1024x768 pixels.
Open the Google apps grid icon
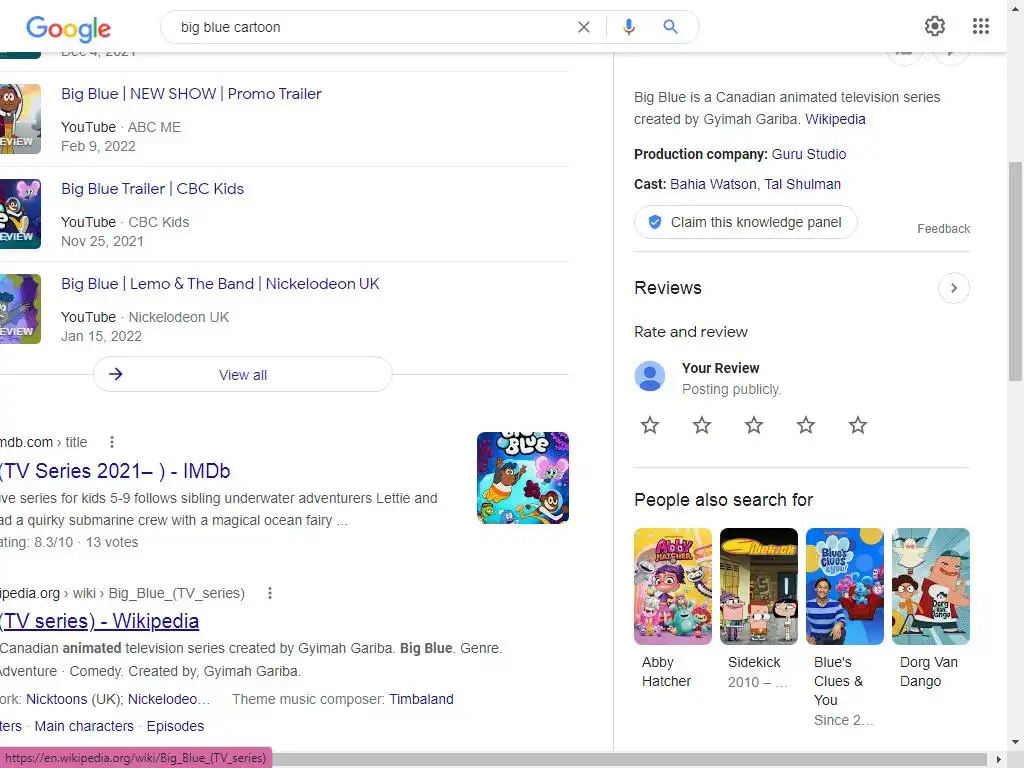[x=980, y=26]
